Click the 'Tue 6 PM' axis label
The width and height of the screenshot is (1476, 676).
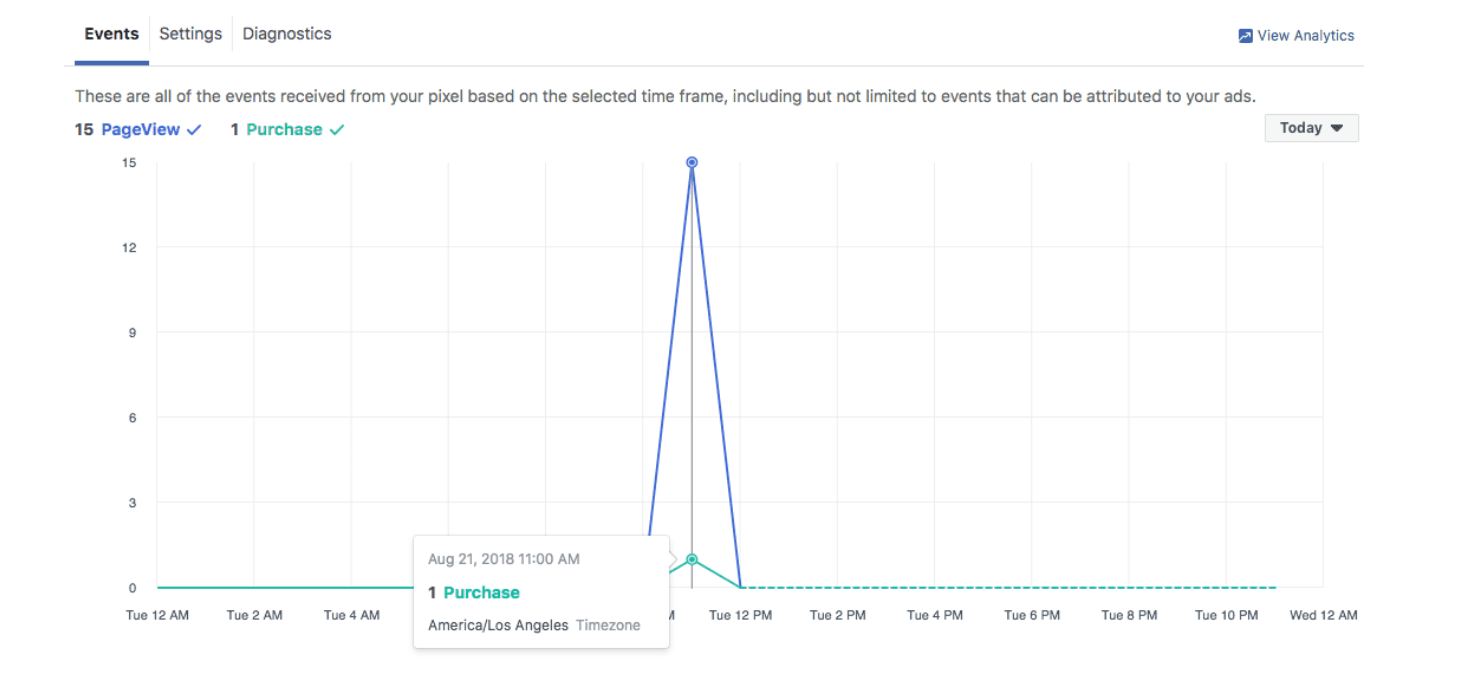(1032, 615)
